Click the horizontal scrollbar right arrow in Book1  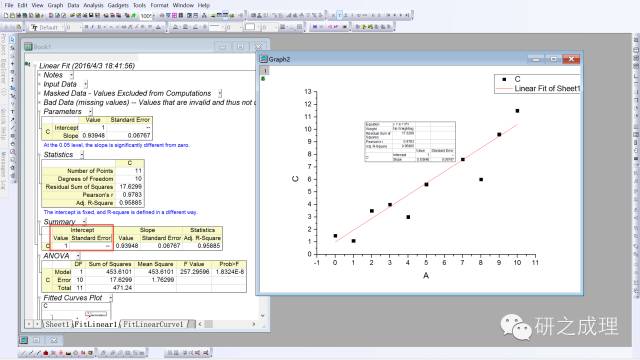[x=253, y=324]
